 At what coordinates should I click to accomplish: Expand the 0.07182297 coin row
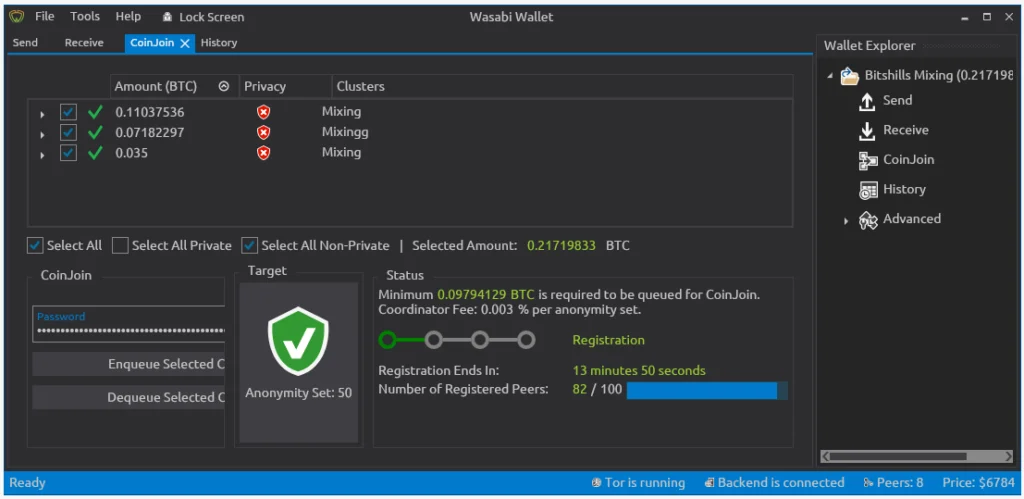coord(42,135)
